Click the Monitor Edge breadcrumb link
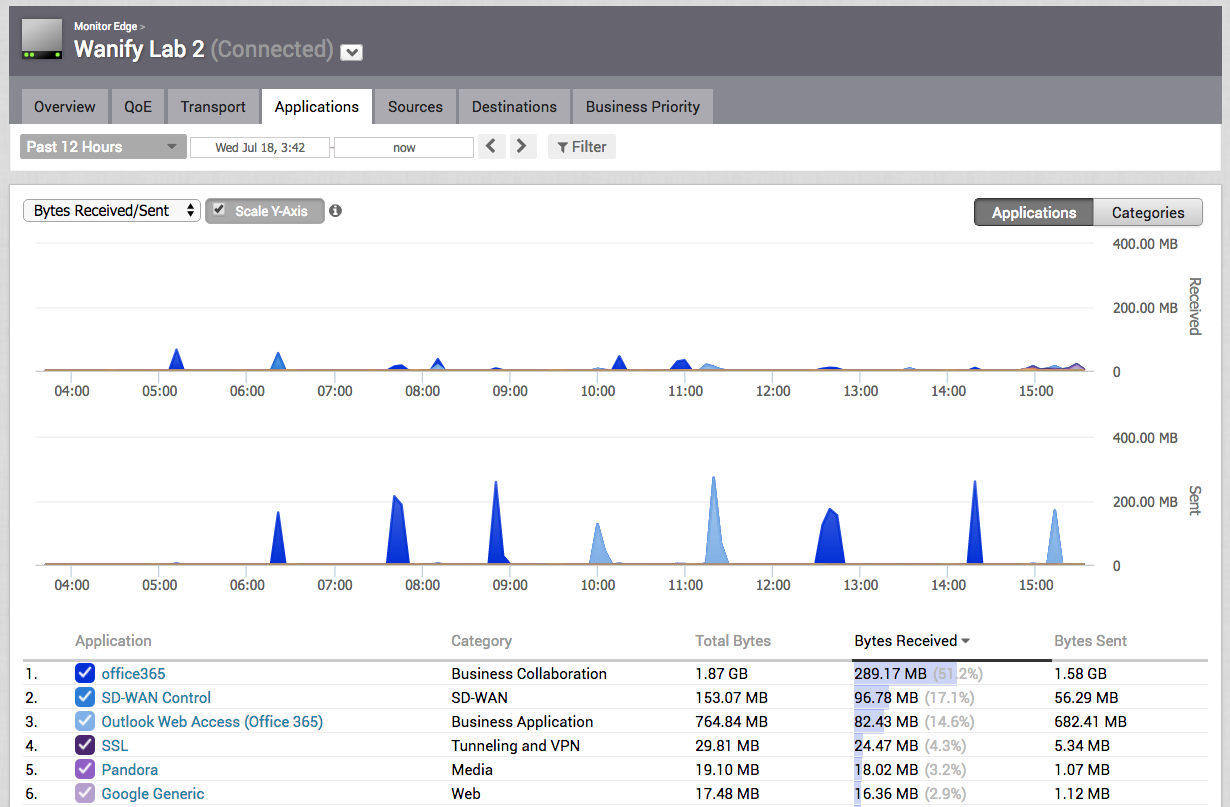This screenshot has width=1230, height=807. click(x=106, y=26)
